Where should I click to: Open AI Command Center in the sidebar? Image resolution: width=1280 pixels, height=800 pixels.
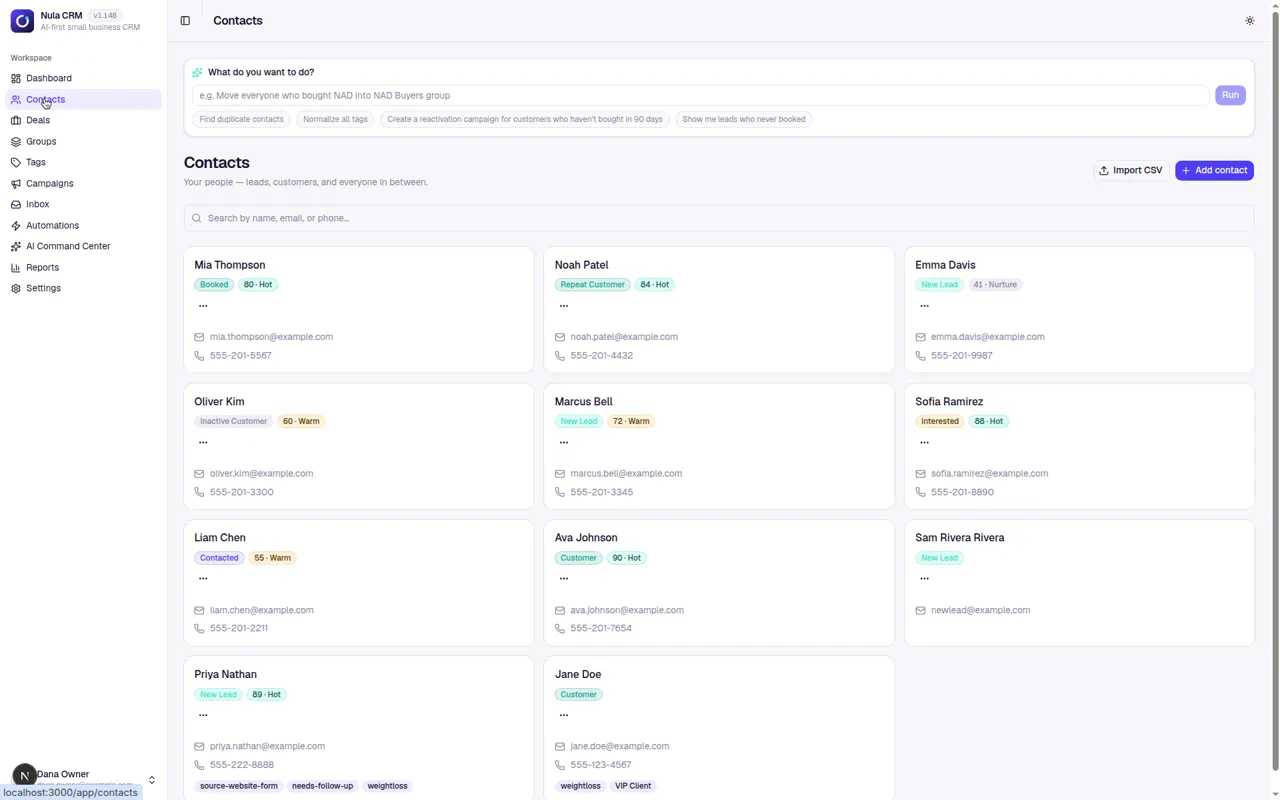click(84, 246)
